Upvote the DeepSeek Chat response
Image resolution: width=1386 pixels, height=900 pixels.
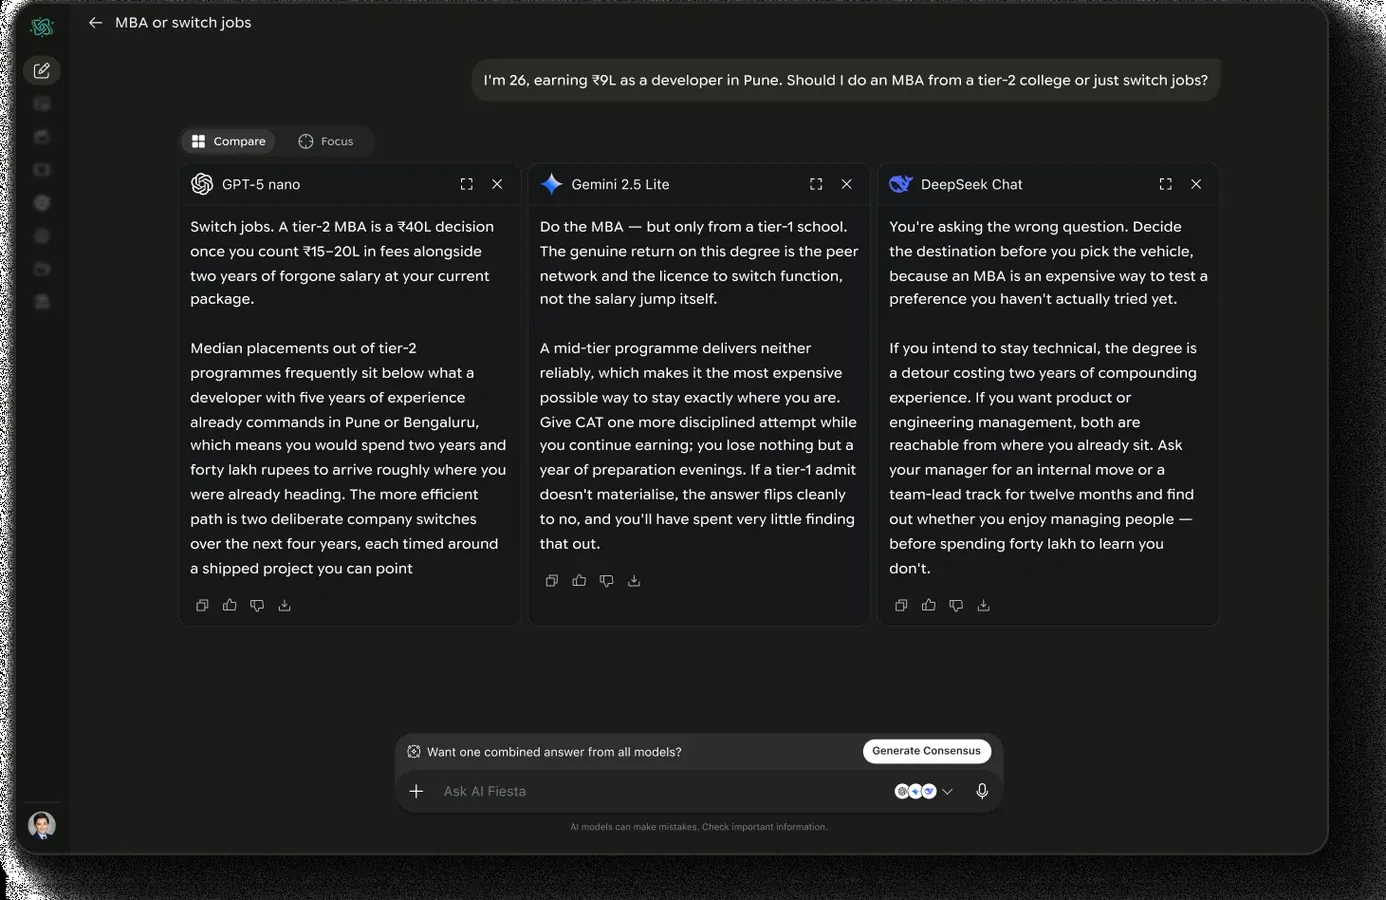tap(929, 605)
